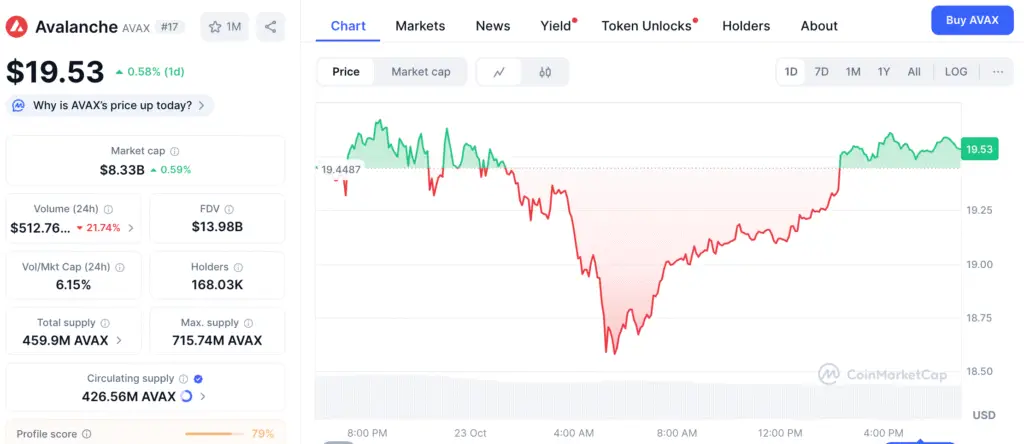Toggle chart to Market cap view
Screen dimensions: 1024x444
[x=420, y=72]
